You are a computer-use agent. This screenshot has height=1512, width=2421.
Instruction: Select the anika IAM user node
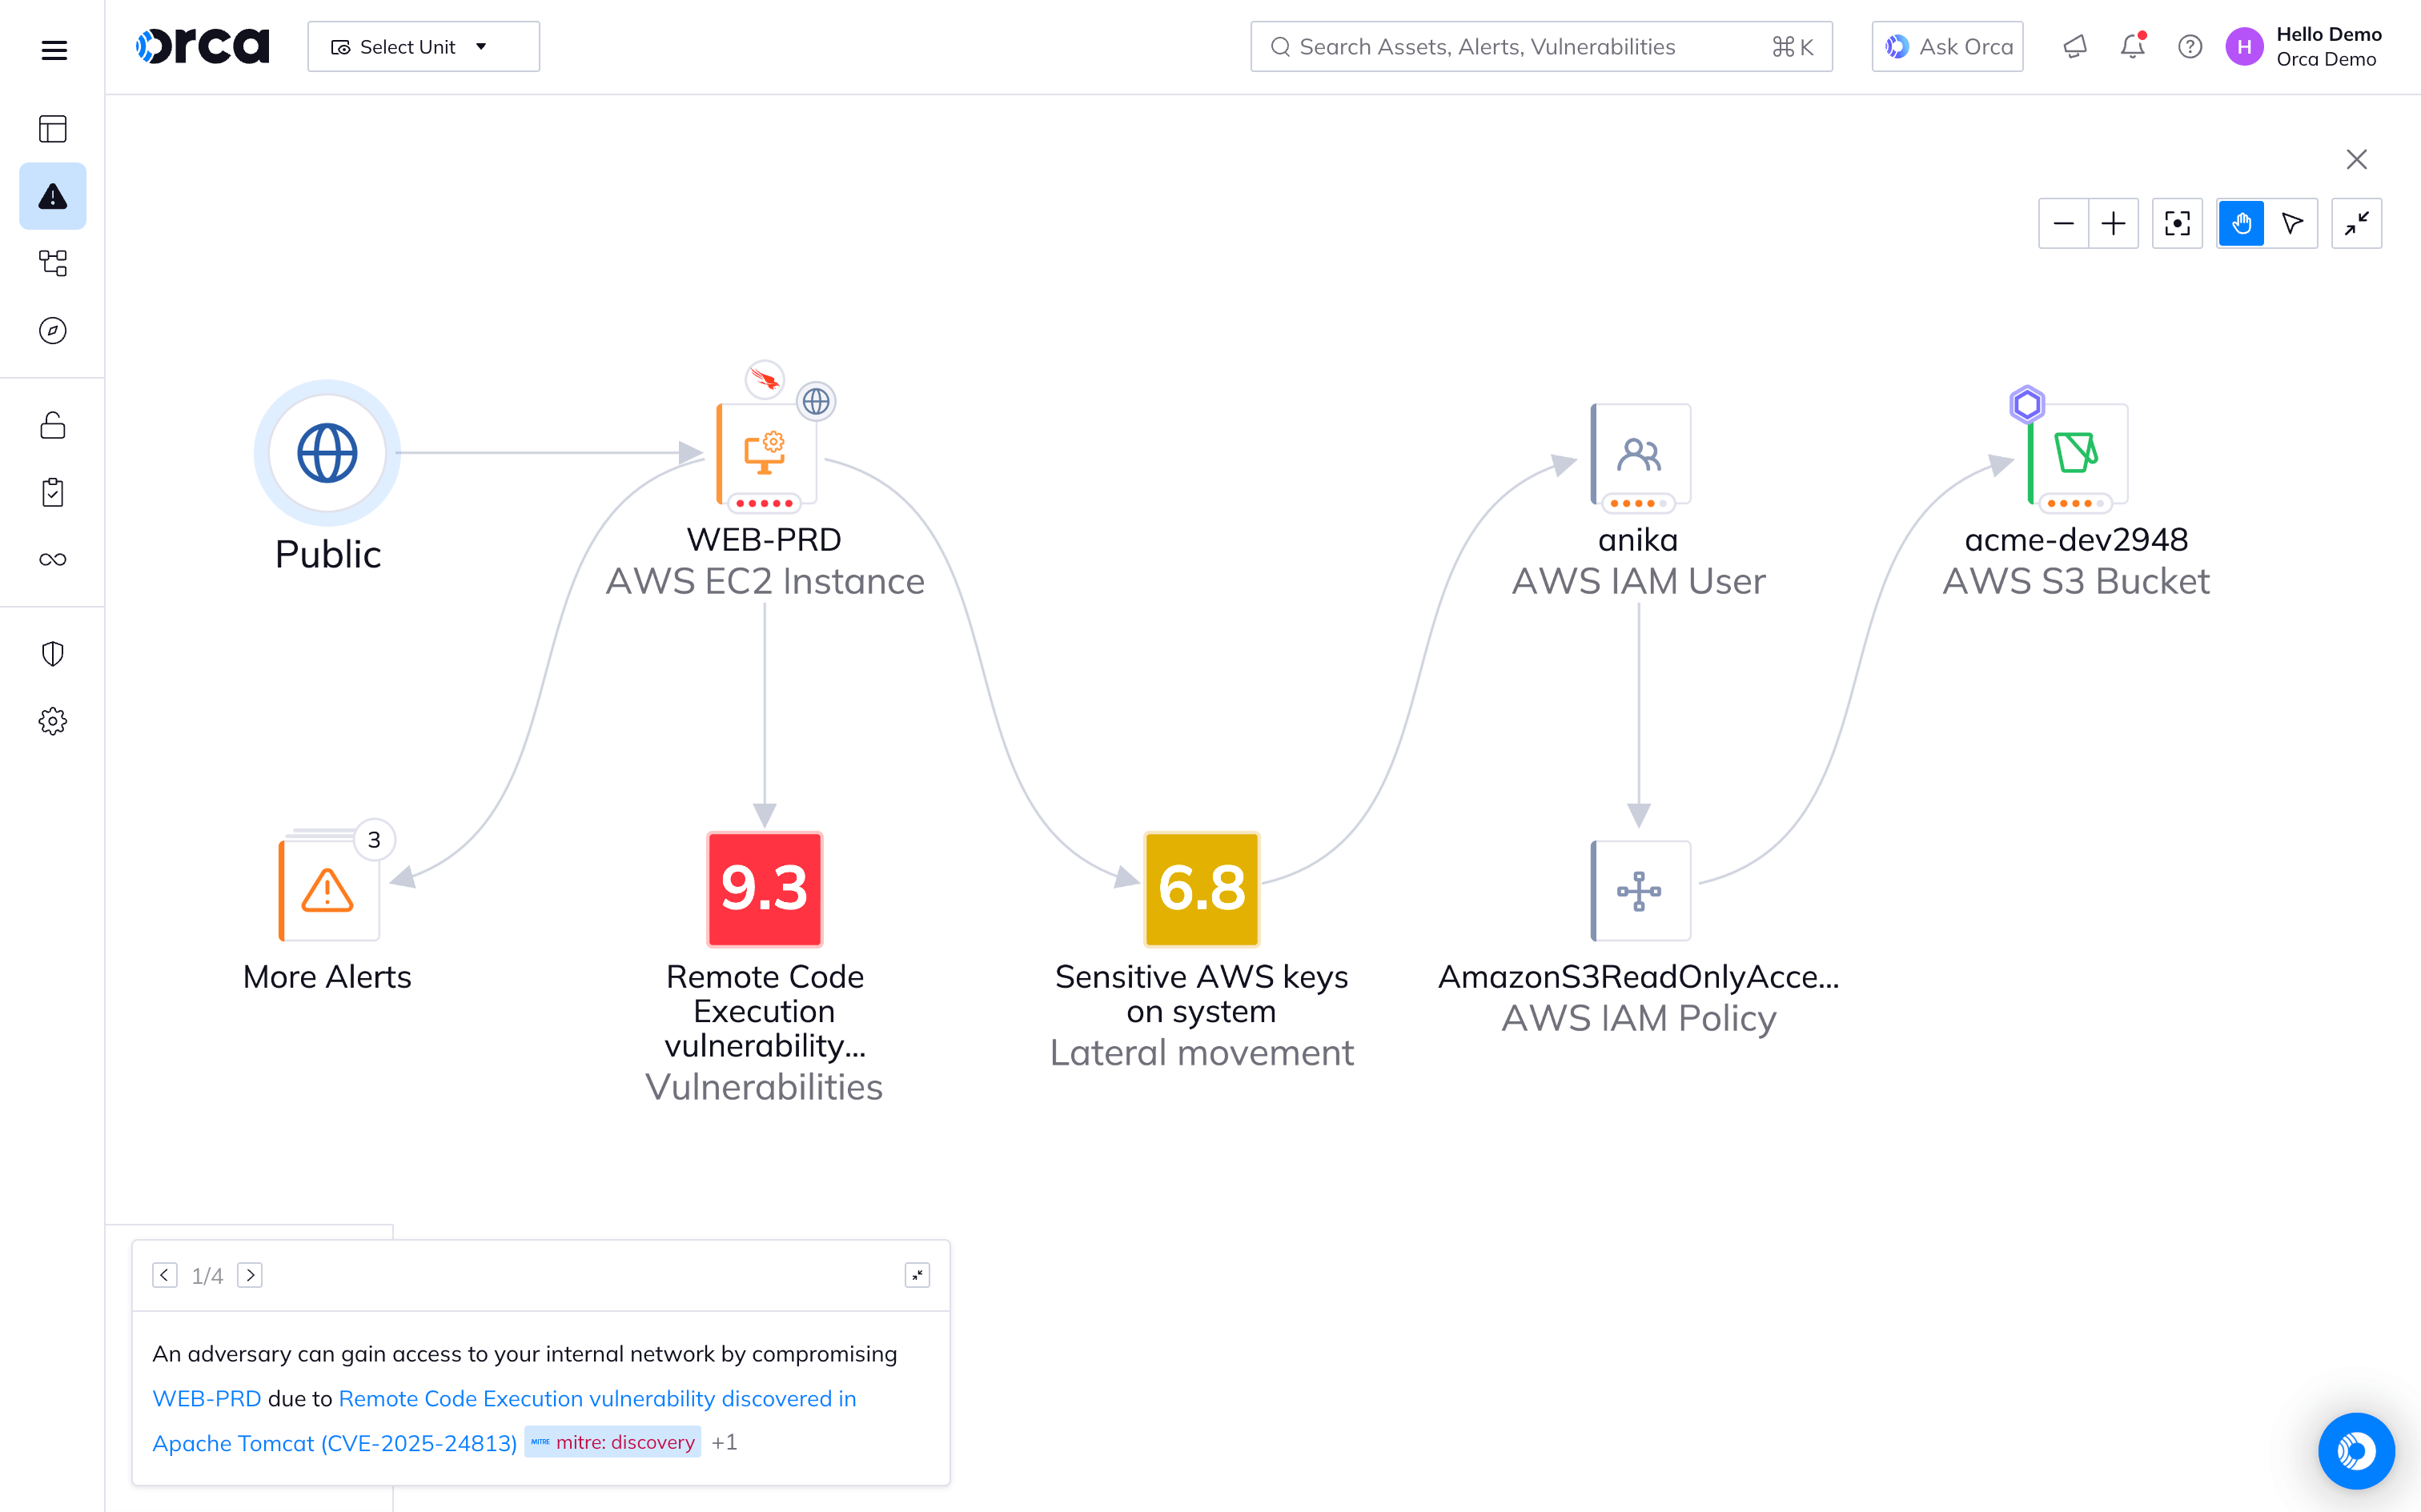(x=1640, y=453)
